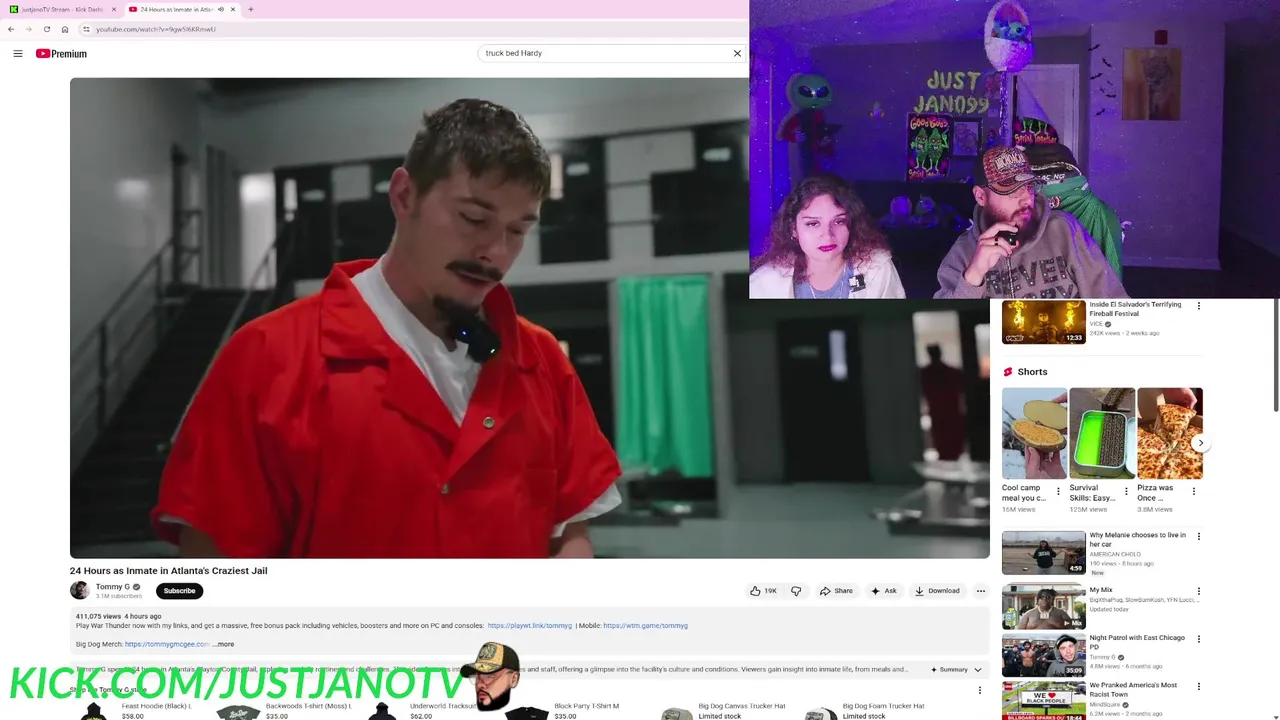Reload the page with the refresh icon
Screen dimensions: 1280x720
click(x=46, y=29)
